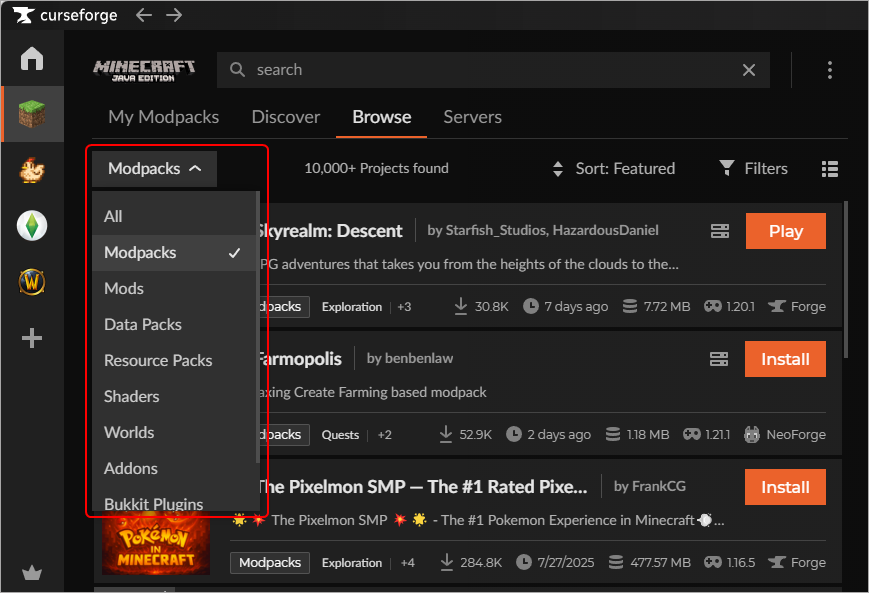
Task: Expand +2 more tags on Farmopolis
Action: pyautogui.click(x=385, y=435)
